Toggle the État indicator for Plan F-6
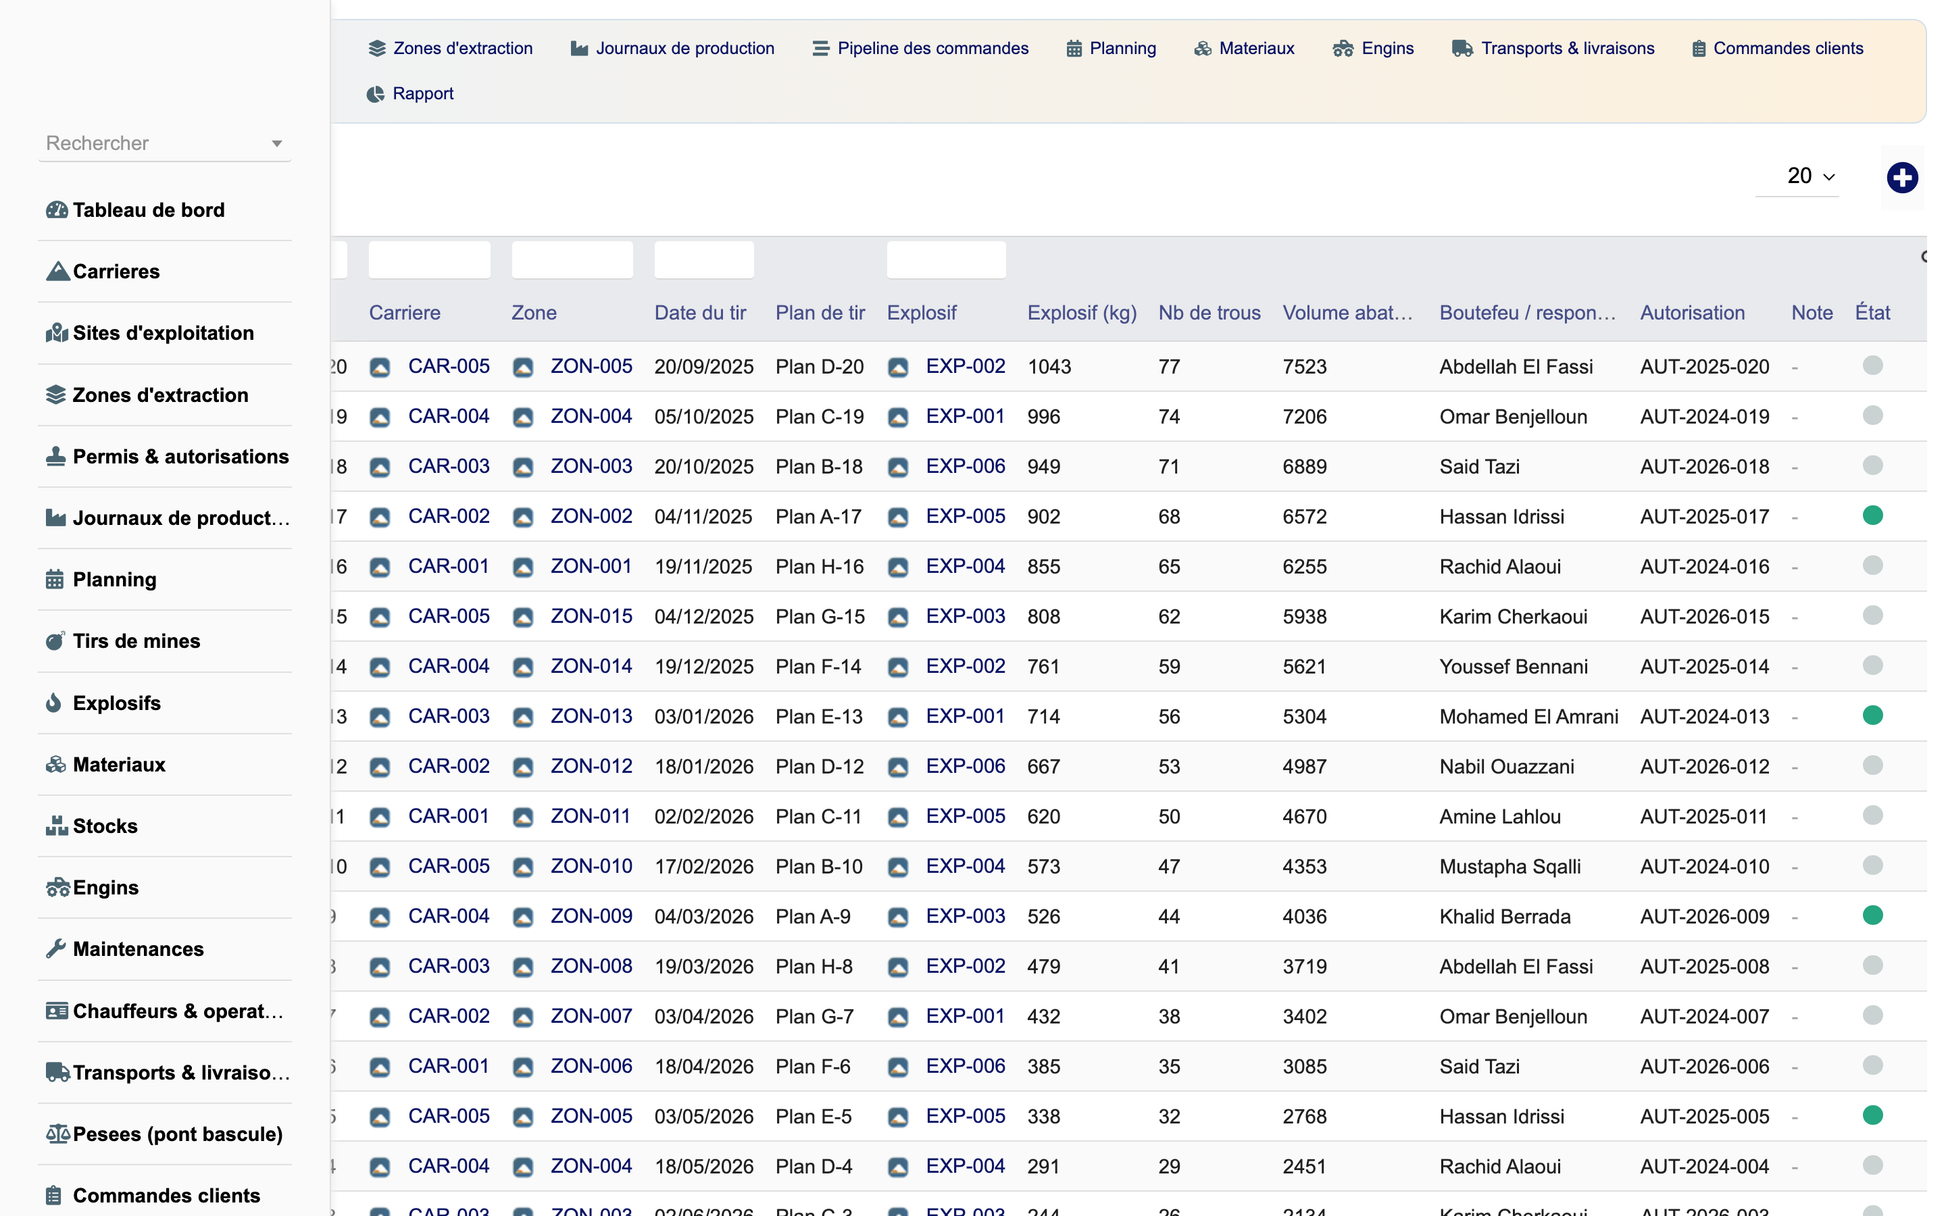Viewport: 1946px width, 1216px height. (x=1873, y=1065)
